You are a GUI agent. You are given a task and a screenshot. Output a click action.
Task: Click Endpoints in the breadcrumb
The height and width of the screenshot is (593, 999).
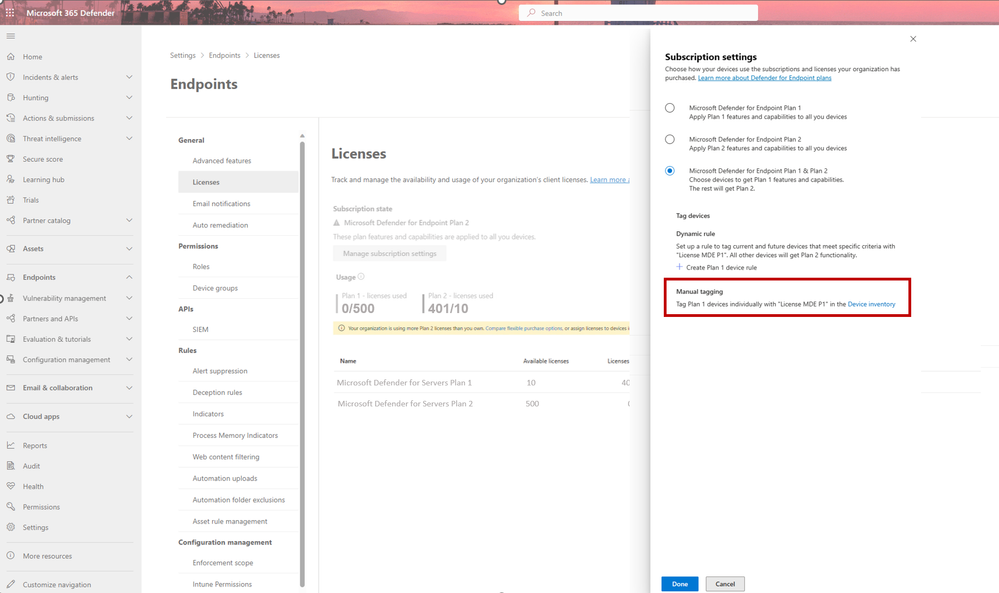pyautogui.click(x=224, y=55)
